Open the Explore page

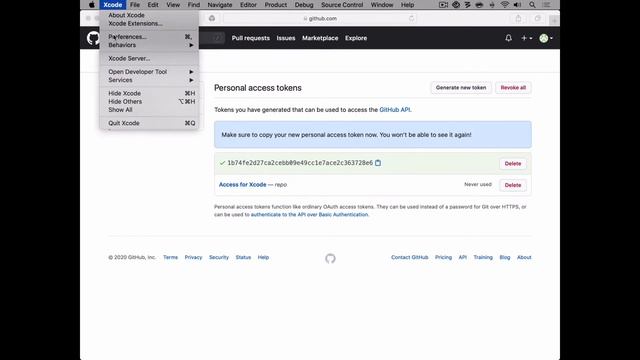click(356, 38)
